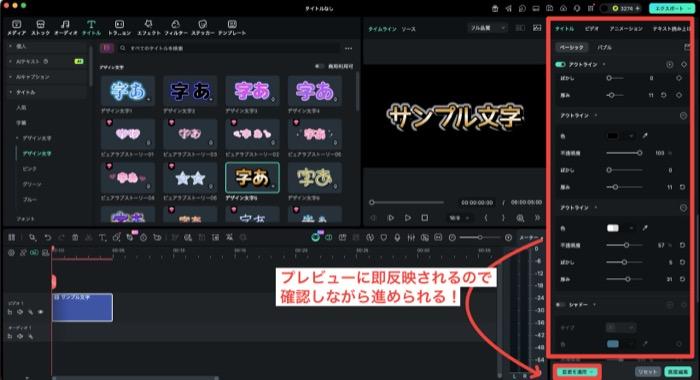Viewport: 700px width, 380px height.
Task: Click the speed icon in timeline toolbar
Action: click(143, 238)
